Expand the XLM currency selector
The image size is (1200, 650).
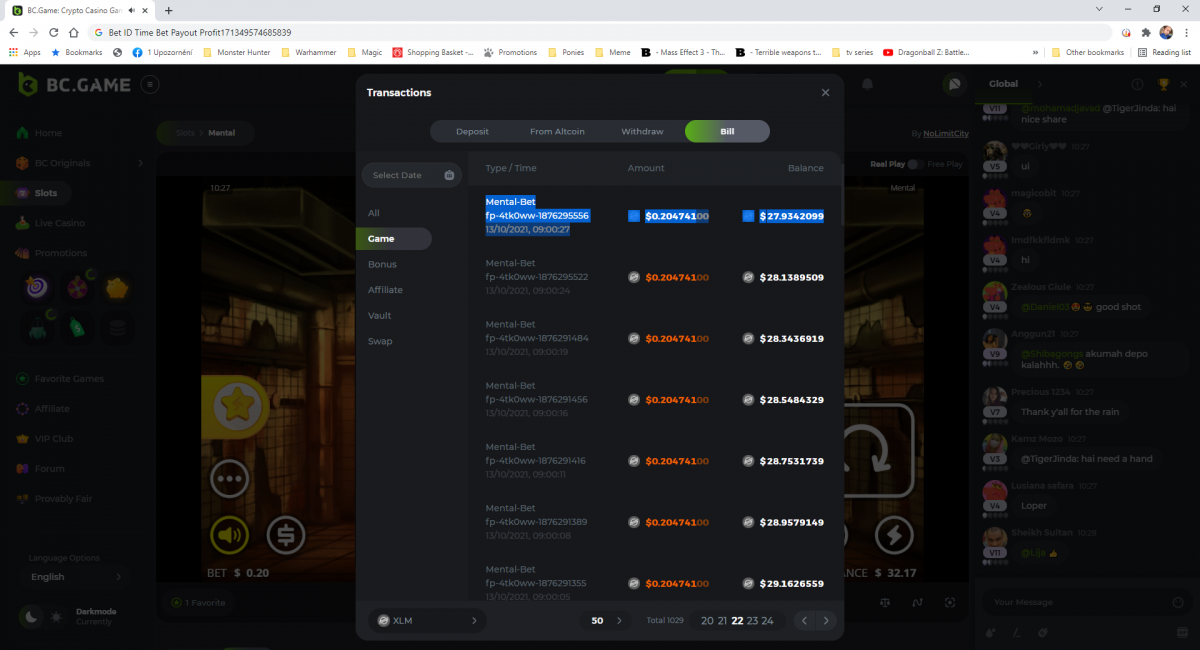[x=427, y=620]
